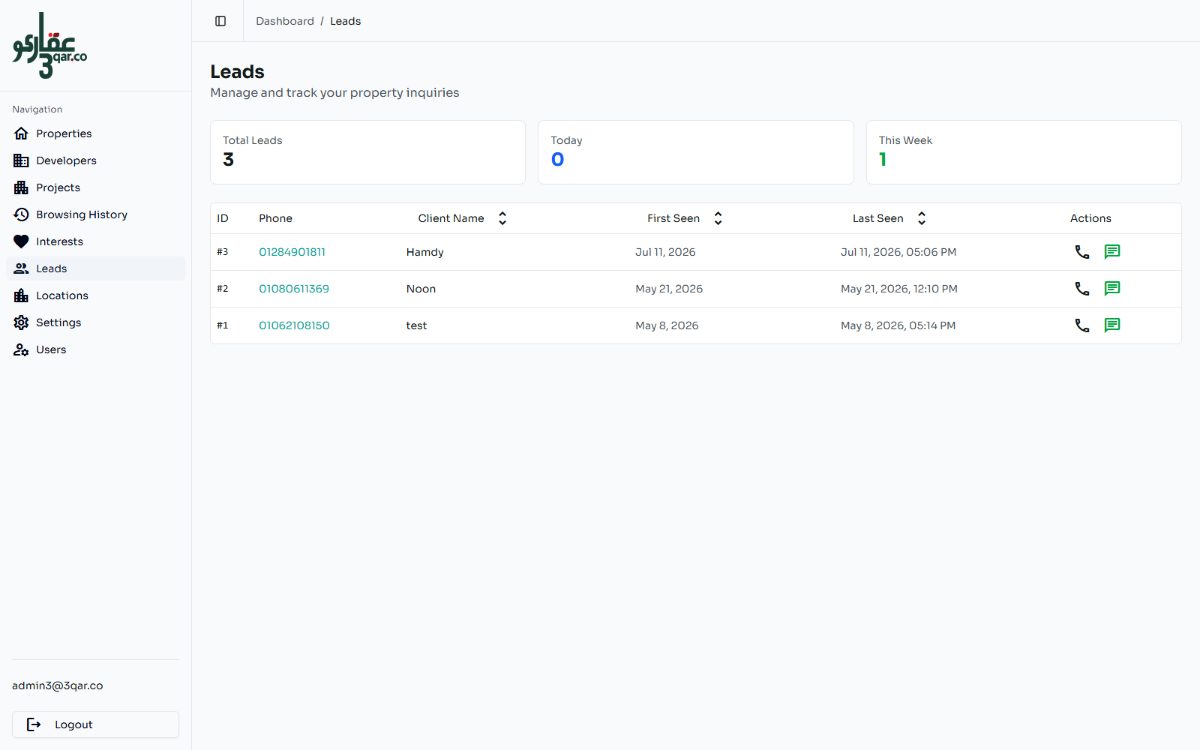Click the 3qar.co logo

49,46
